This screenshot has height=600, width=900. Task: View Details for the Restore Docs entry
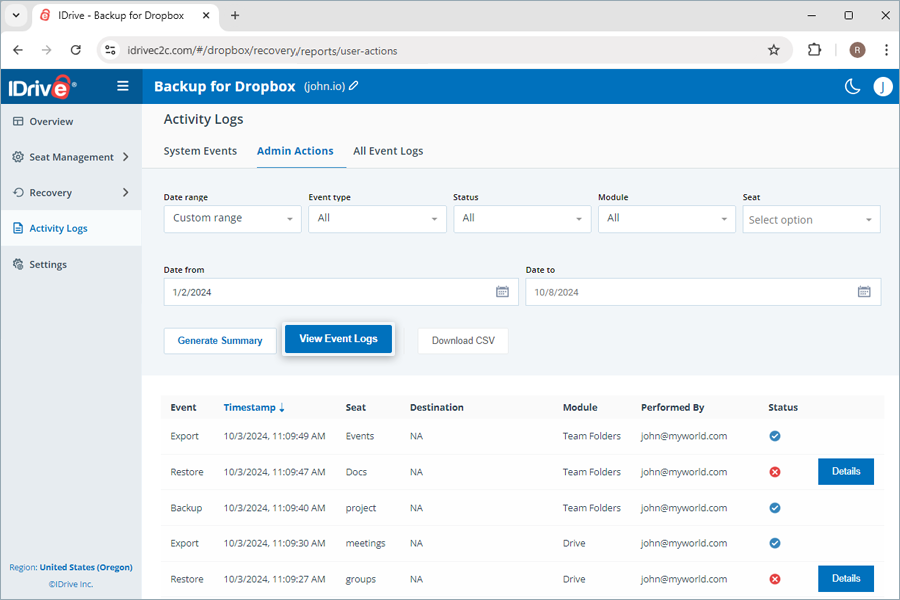click(845, 471)
